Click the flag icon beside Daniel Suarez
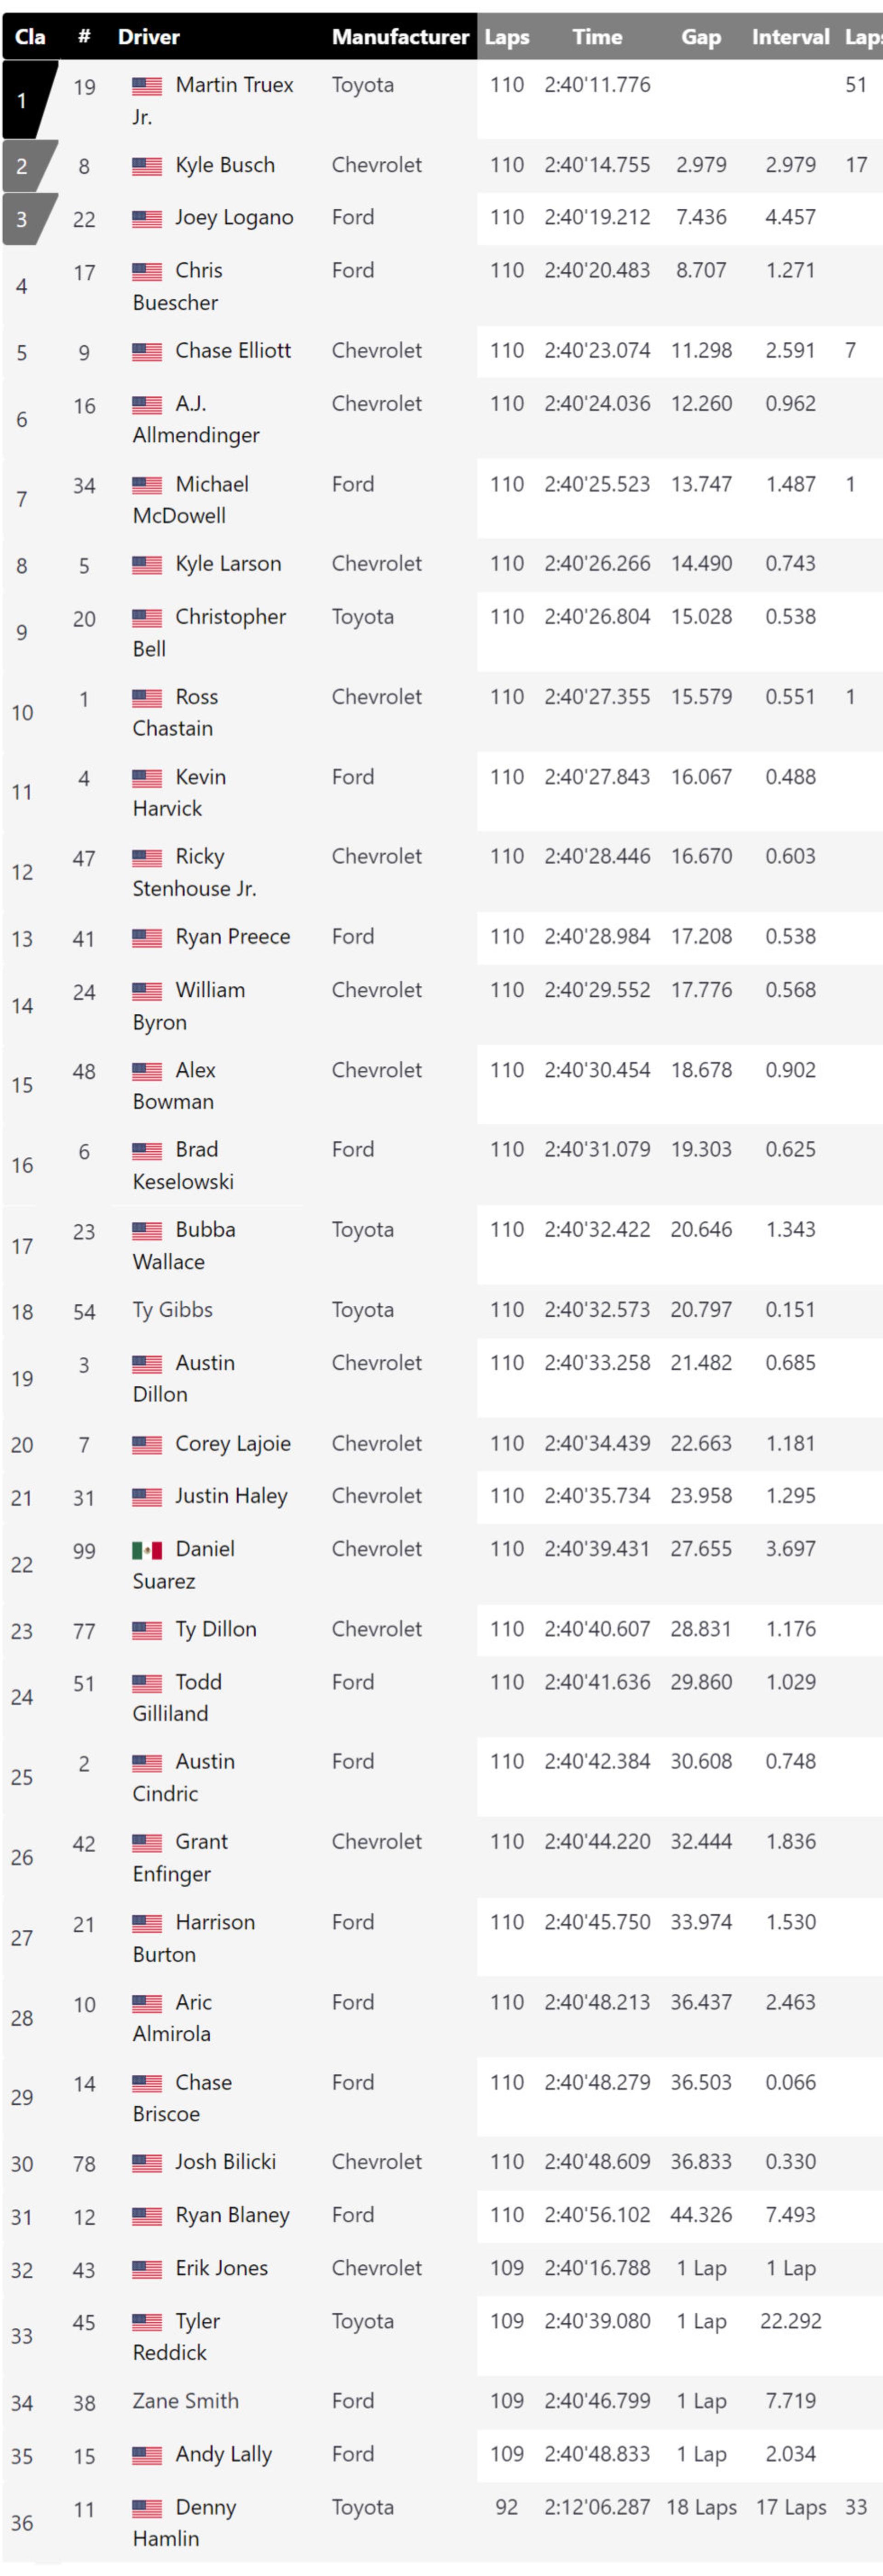883x2576 pixels. tap(147, 1550)
